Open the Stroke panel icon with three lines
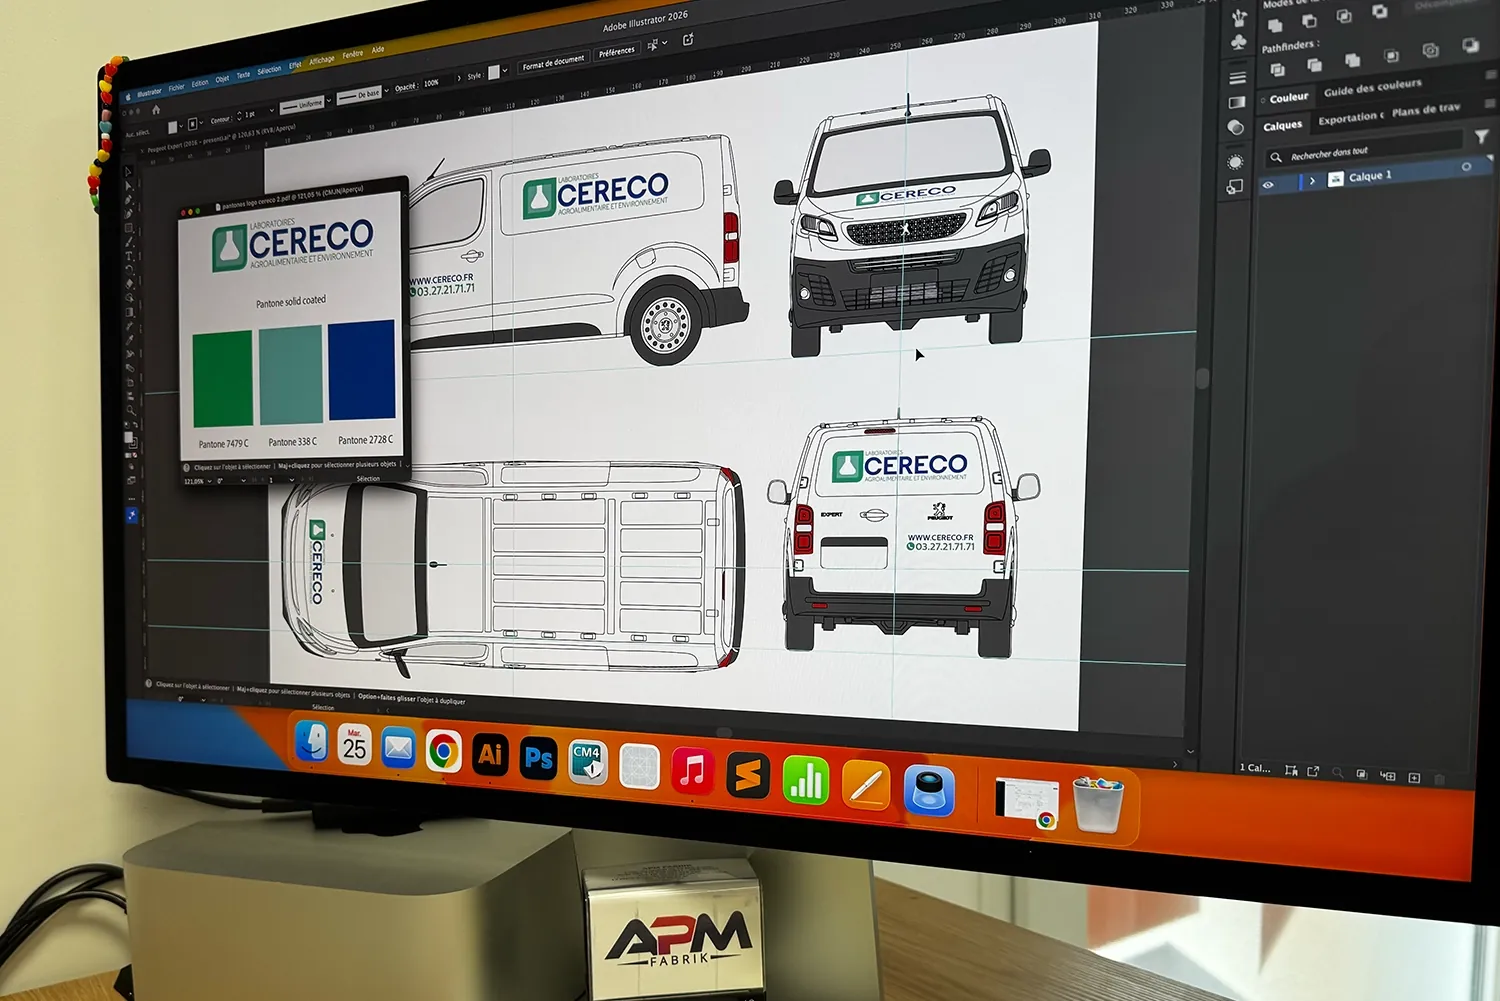The height and width of the screenshot is (1001, 1500). coord(1237,77)
